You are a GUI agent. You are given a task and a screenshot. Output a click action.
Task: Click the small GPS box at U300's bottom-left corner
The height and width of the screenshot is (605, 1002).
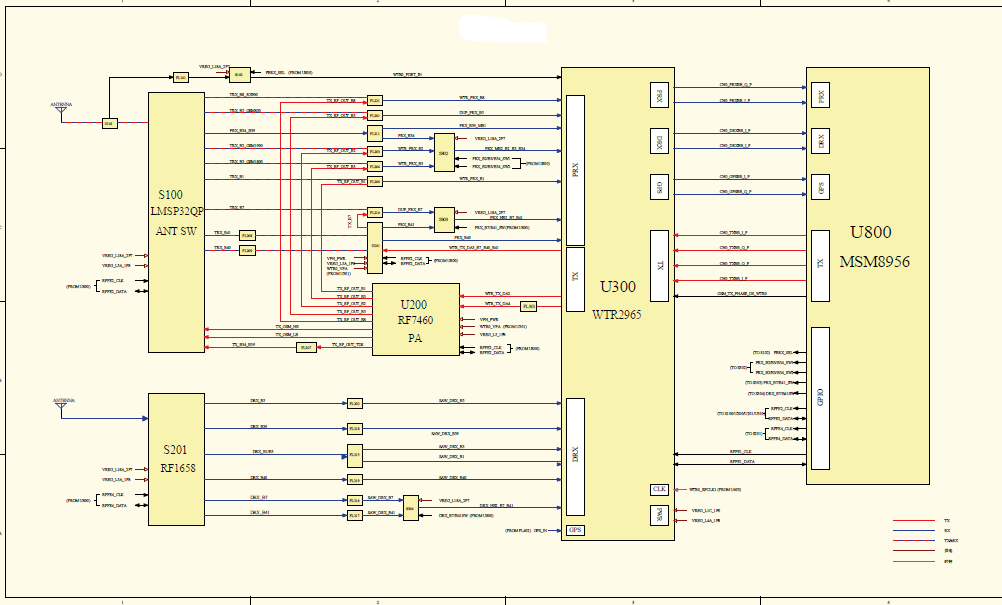tap(575, 530)
